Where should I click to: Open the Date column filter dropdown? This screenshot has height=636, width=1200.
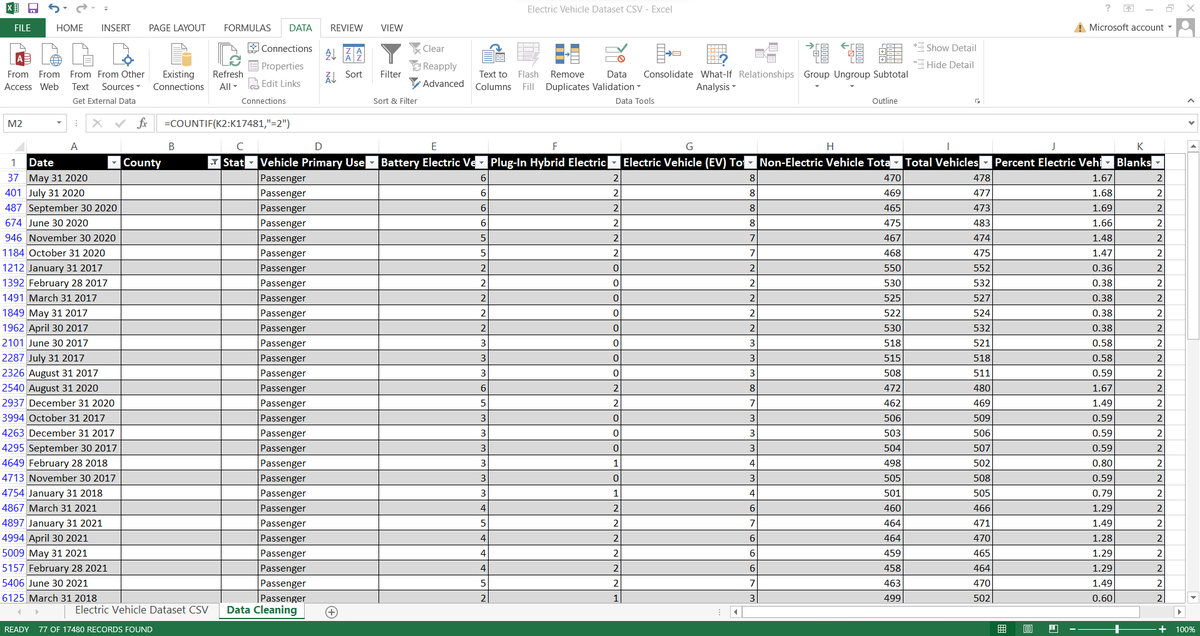(113, 162)
